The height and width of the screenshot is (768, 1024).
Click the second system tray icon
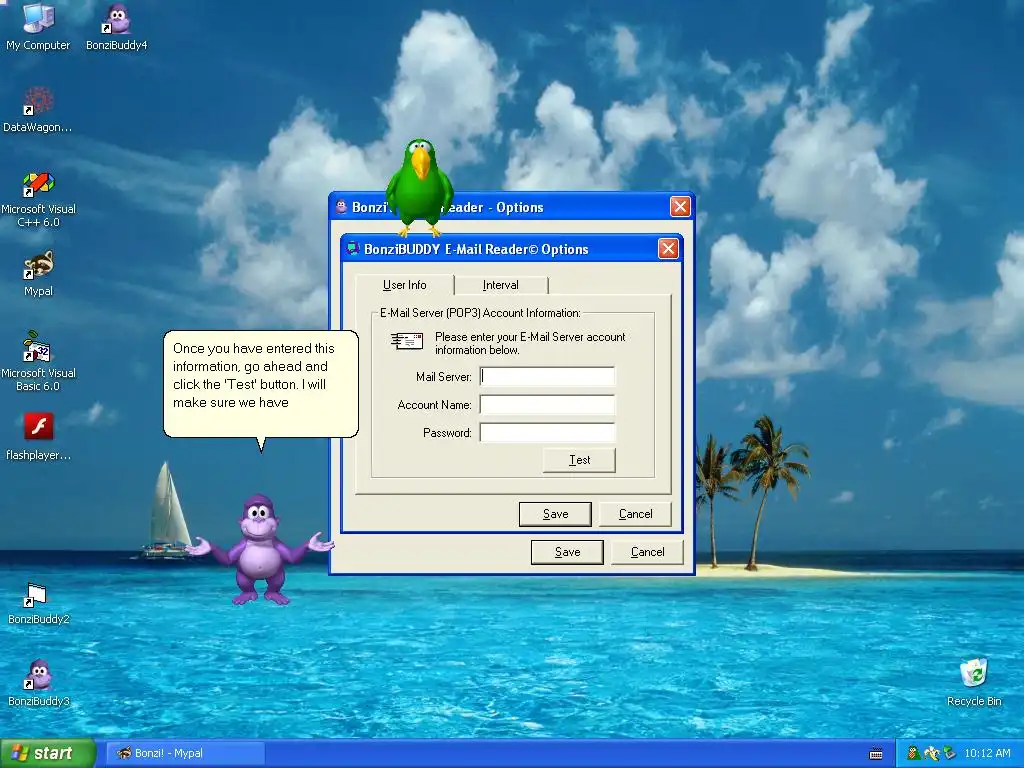[931, 753]
